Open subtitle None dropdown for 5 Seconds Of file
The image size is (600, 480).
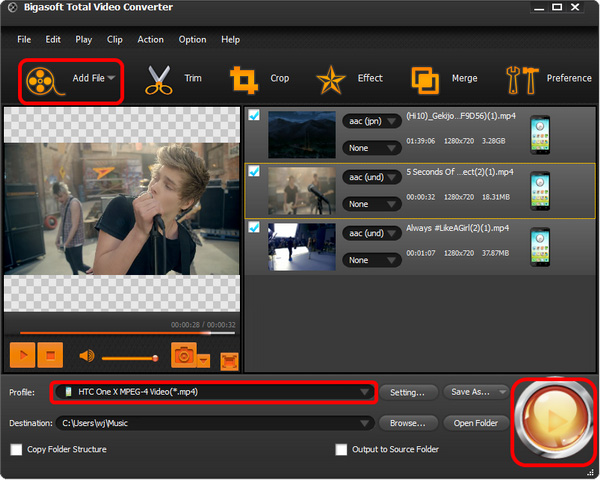pyautogui.click(x=372, y=204)
